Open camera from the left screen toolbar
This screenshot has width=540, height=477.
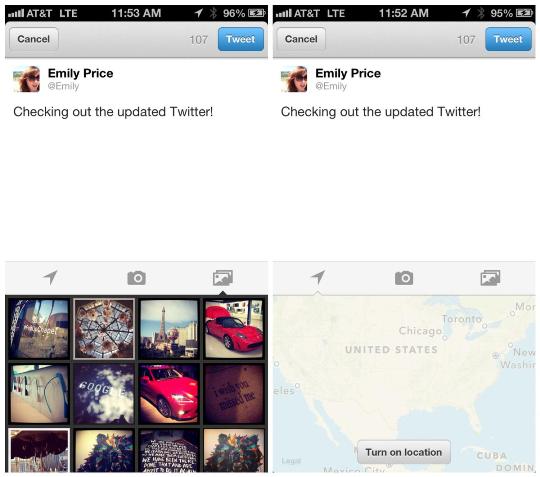pos(136,278)
